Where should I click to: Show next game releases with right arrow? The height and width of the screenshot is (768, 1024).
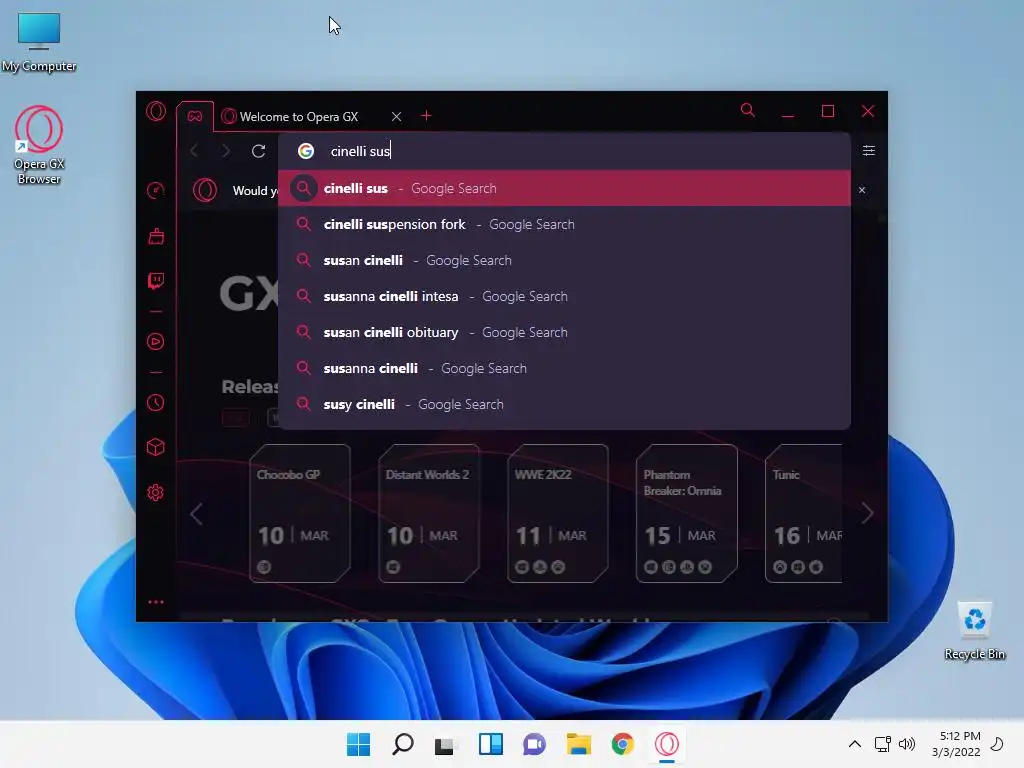click(867, 513)
